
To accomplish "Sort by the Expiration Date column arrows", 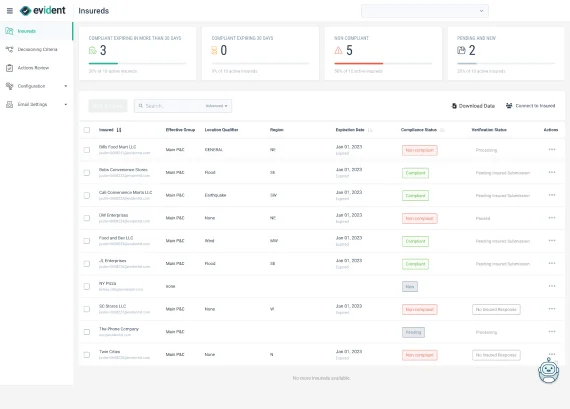I will point(370,130).
